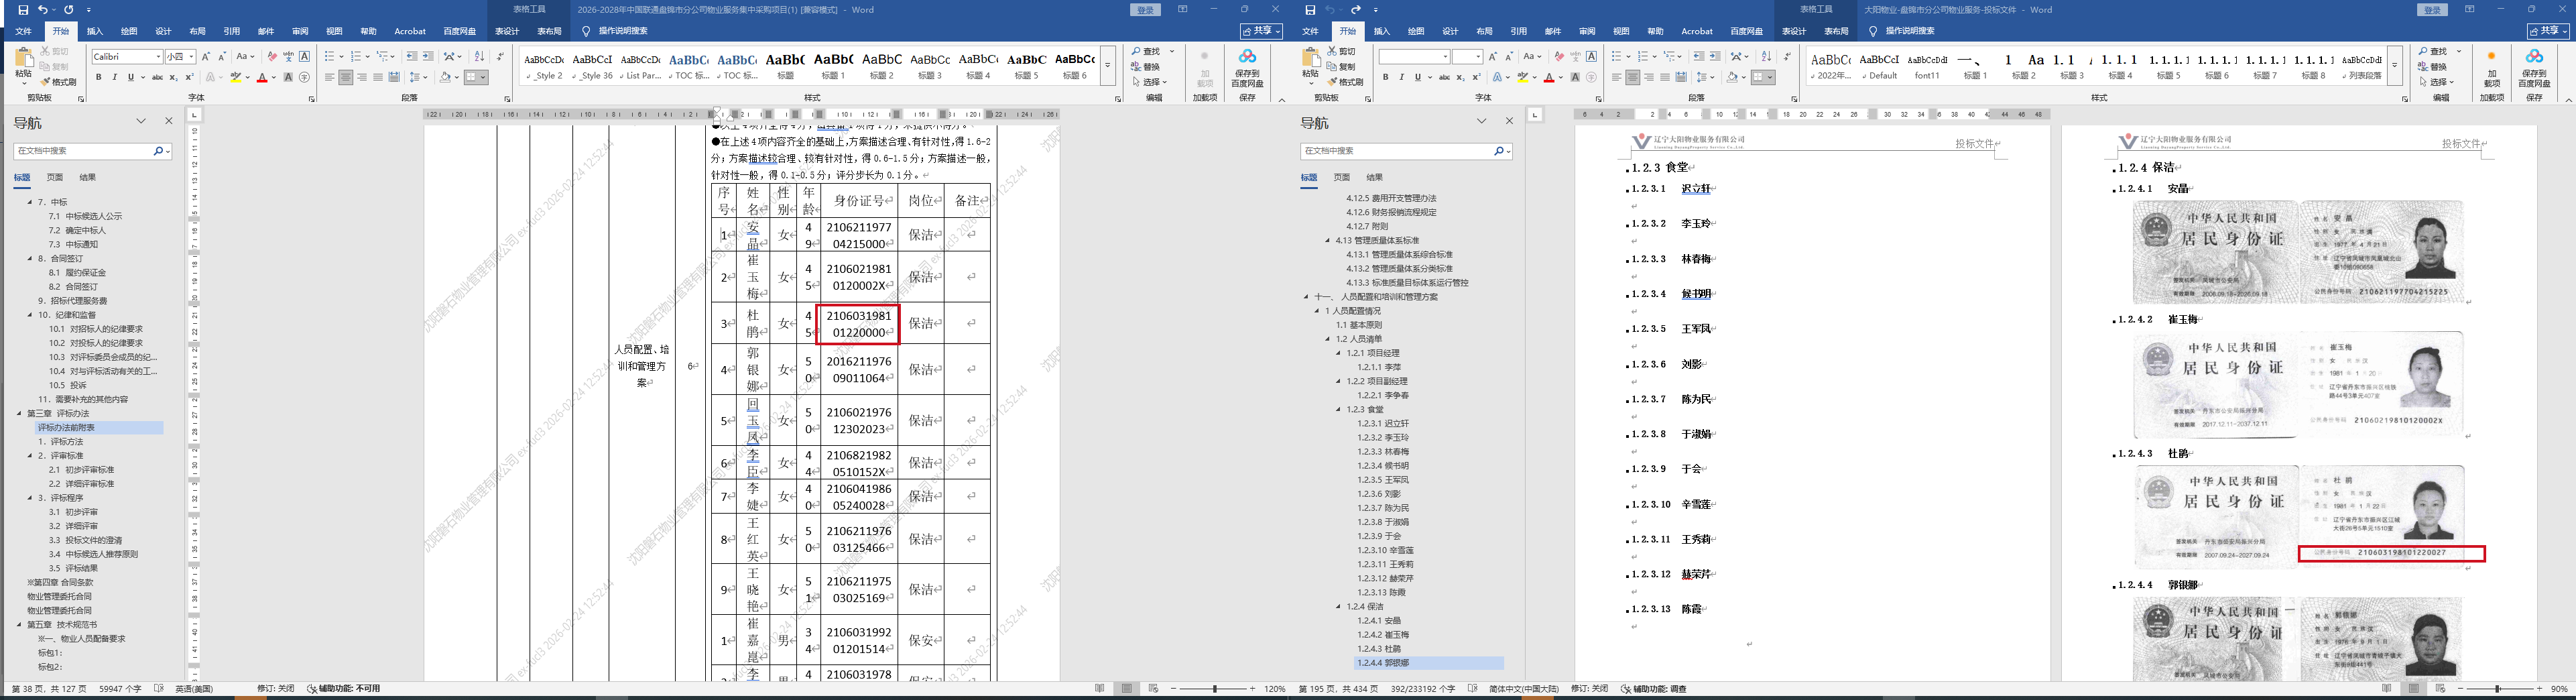The height and width of the screenshot is (700, 2576).
Task: Open '插入' tab in the left Word window
Action: pos(95,31)
